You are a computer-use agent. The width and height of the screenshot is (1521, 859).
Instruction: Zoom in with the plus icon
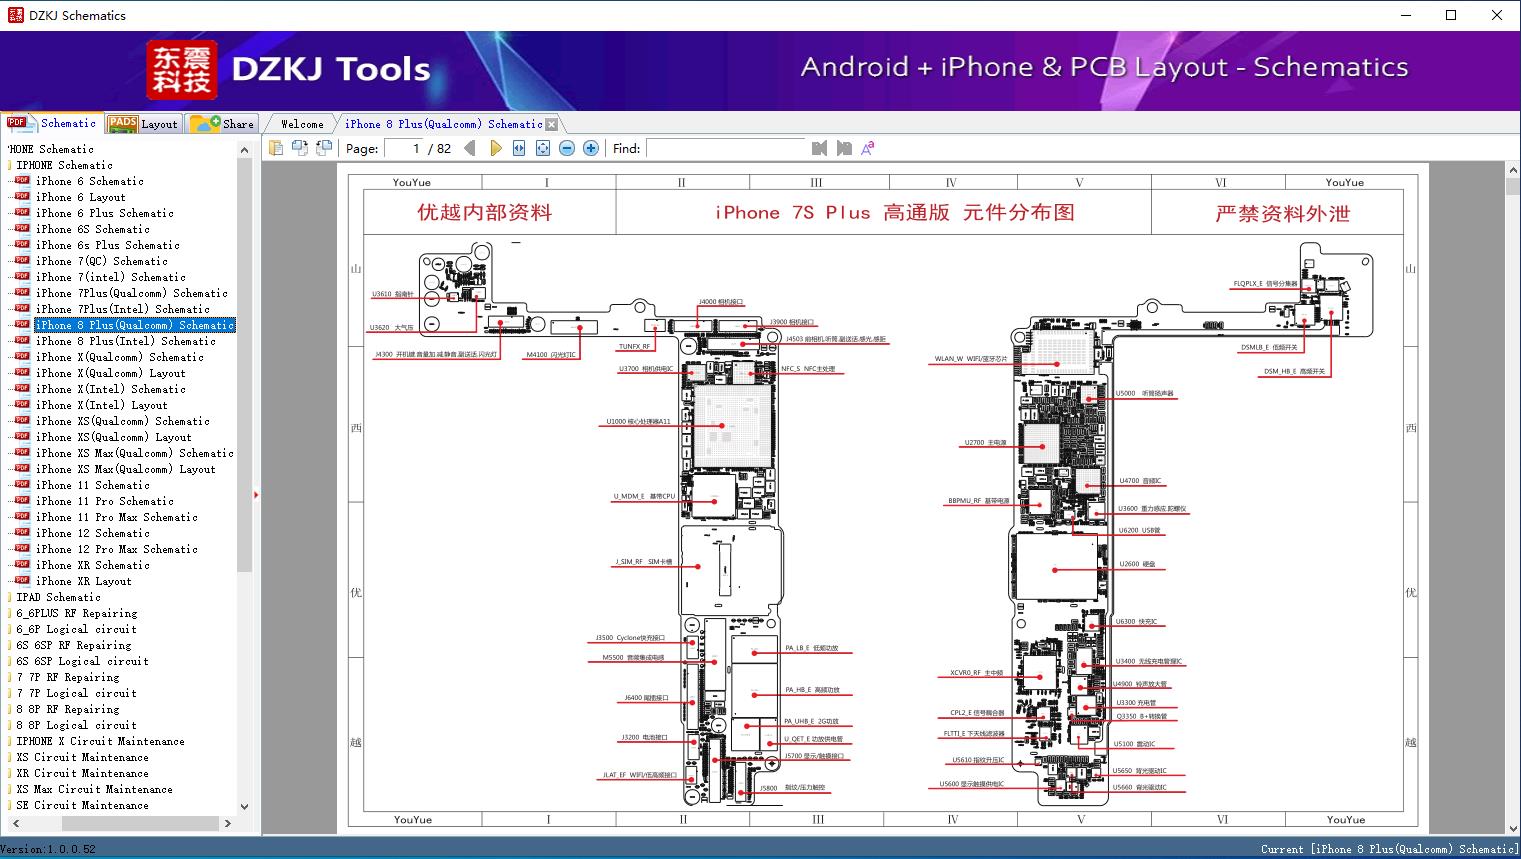tap(591, 148)
